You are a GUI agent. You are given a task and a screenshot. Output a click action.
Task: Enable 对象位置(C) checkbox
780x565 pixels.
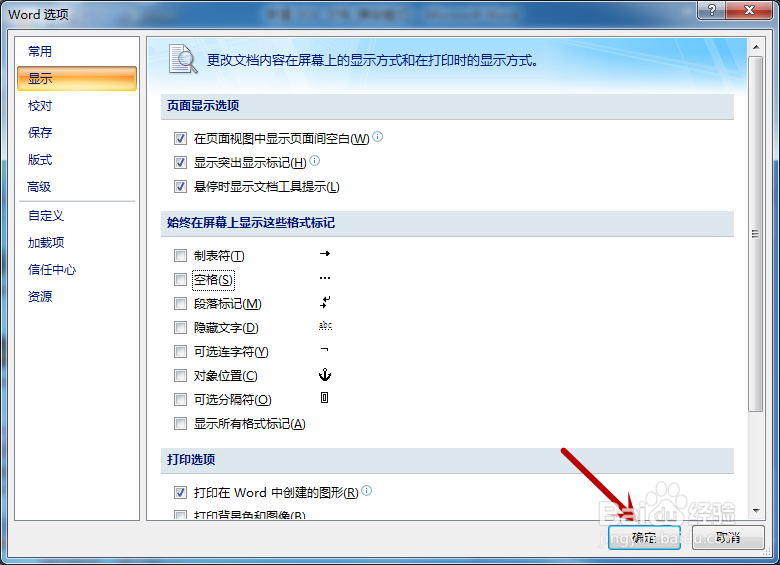pos(180,376)
